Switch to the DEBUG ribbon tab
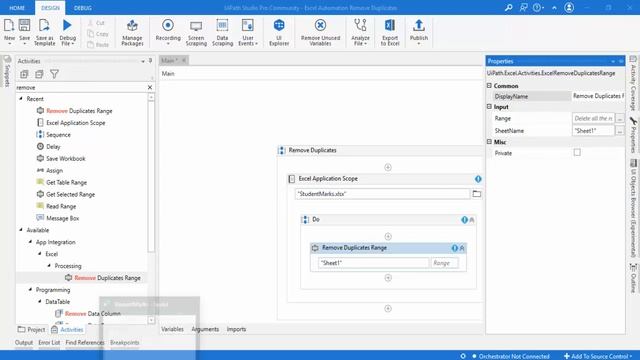The image size is (640, 360). pos(83,8)
